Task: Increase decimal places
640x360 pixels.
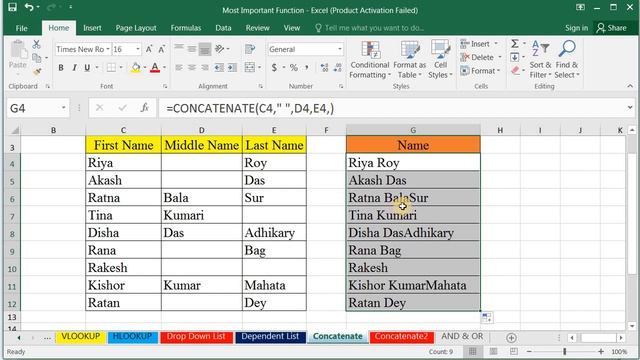Action: [x=324, y=67]
